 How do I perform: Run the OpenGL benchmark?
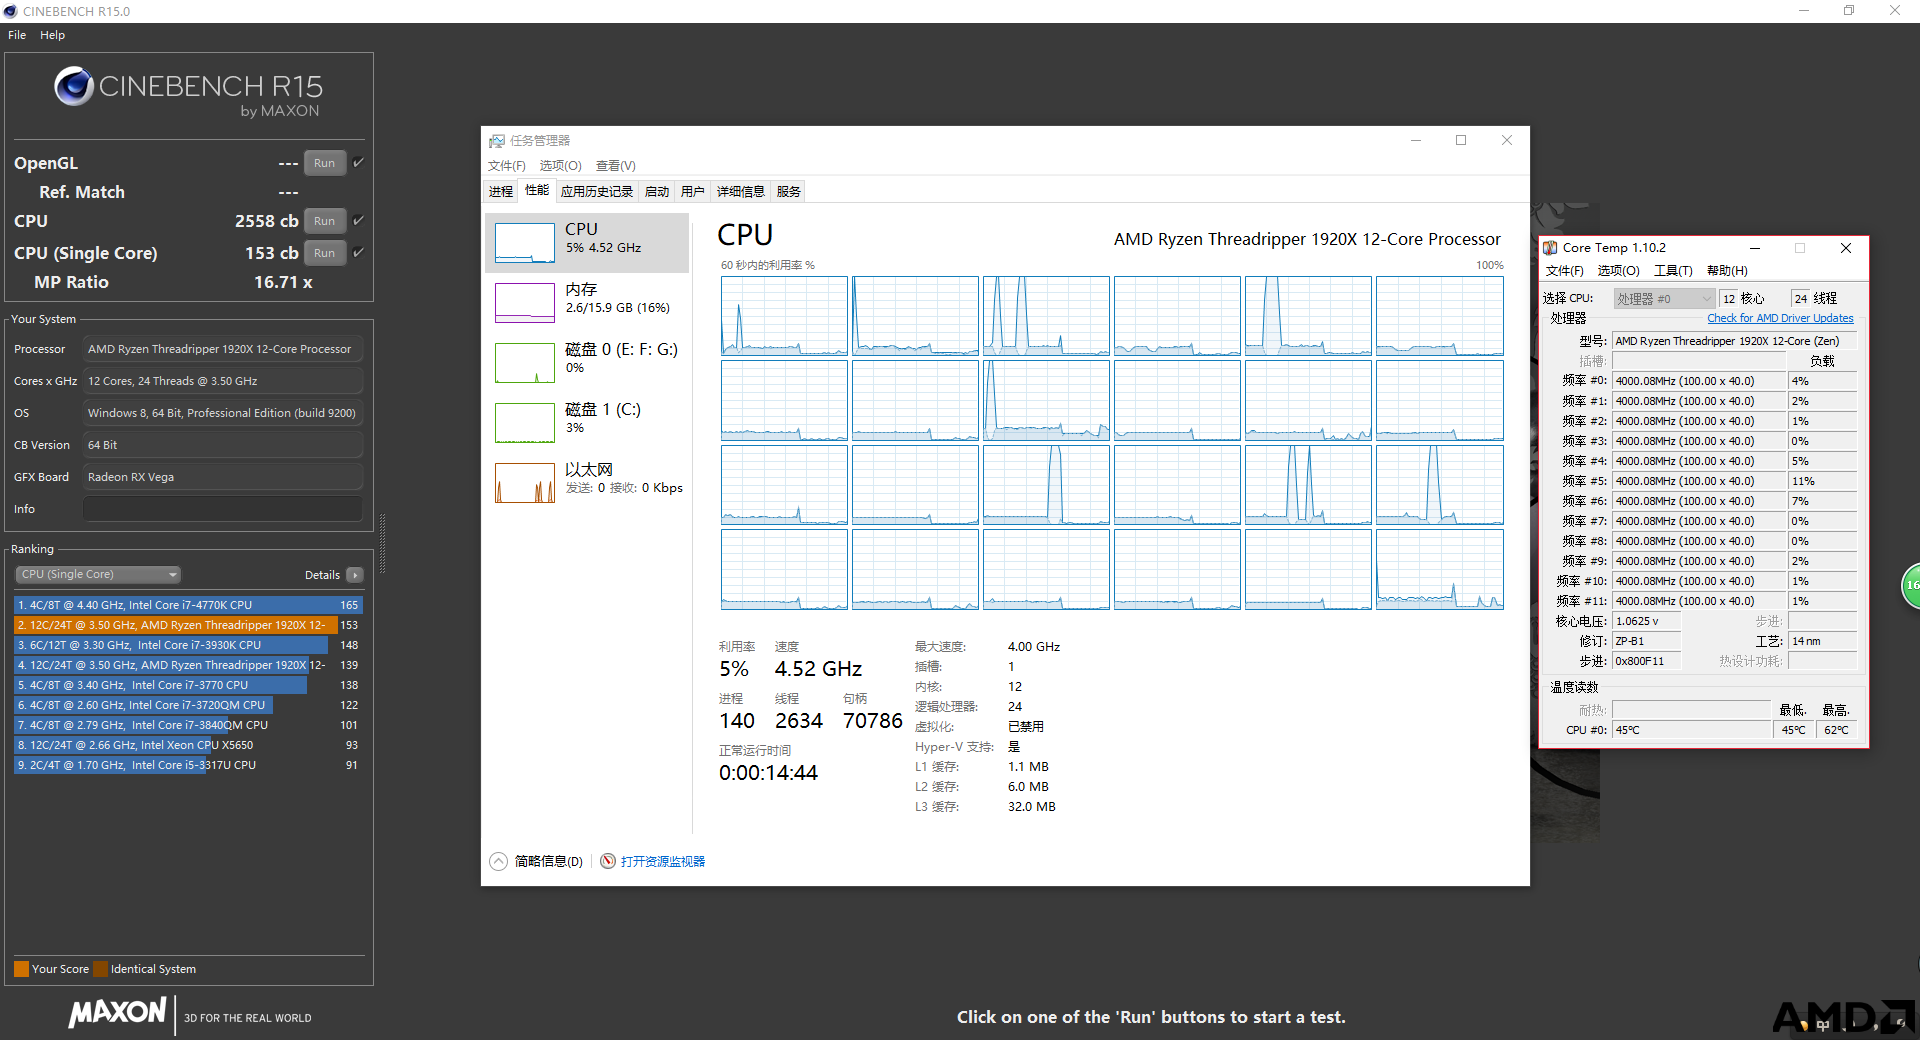click(324, 163)
